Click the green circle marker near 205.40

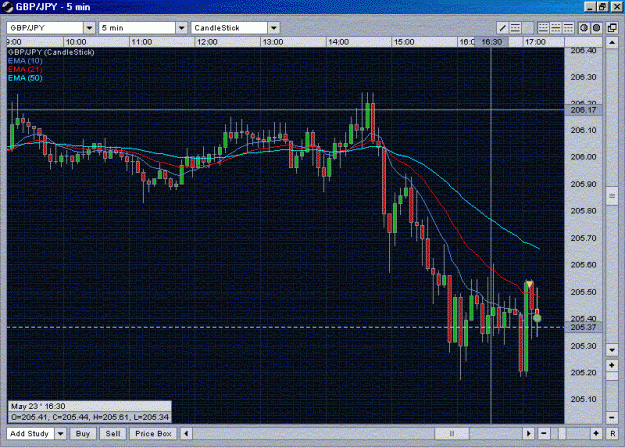click(537, 318)
